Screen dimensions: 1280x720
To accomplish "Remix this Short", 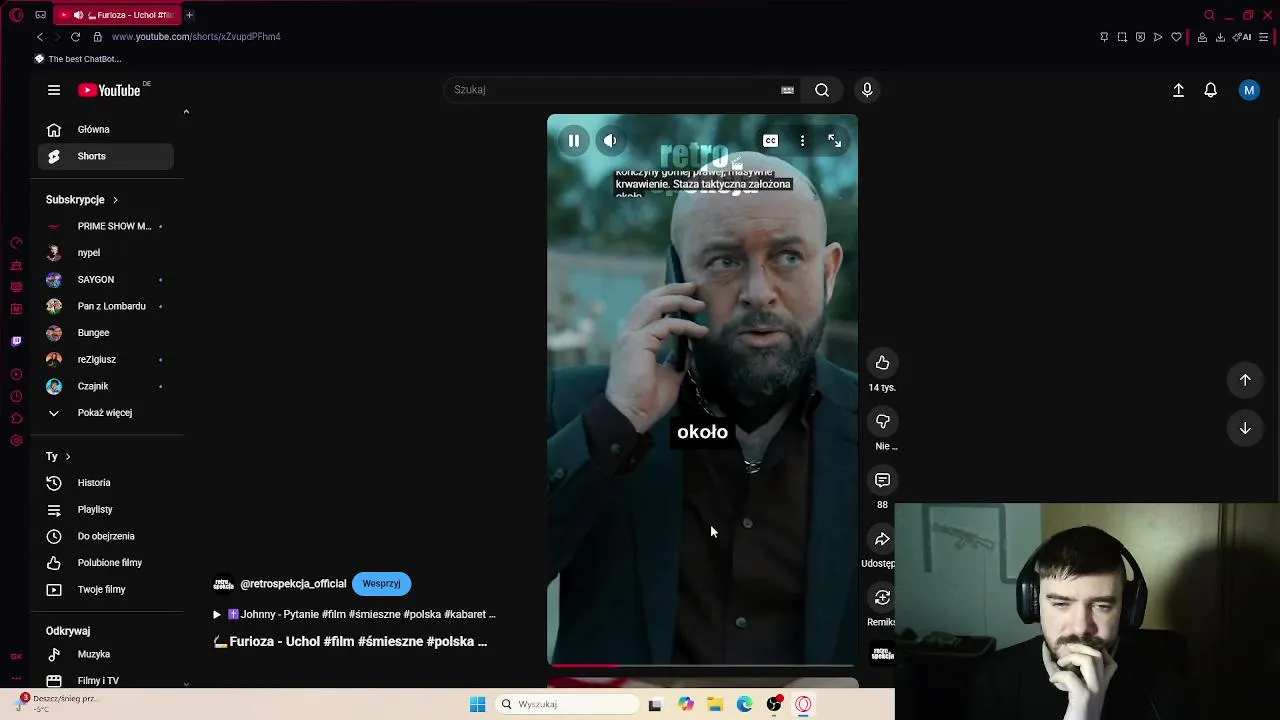I will coord(882,598).
